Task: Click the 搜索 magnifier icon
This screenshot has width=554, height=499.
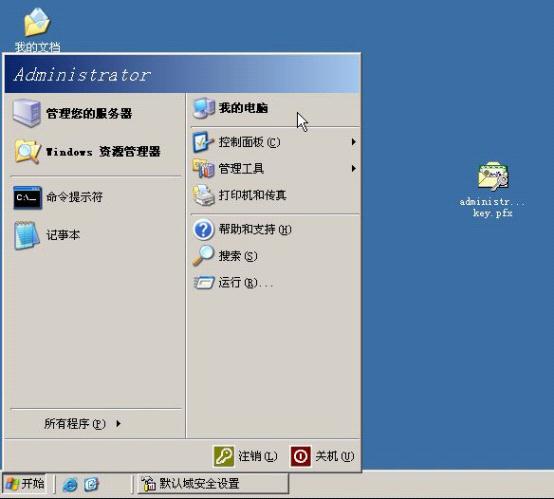Action: (x=203, y=255)
